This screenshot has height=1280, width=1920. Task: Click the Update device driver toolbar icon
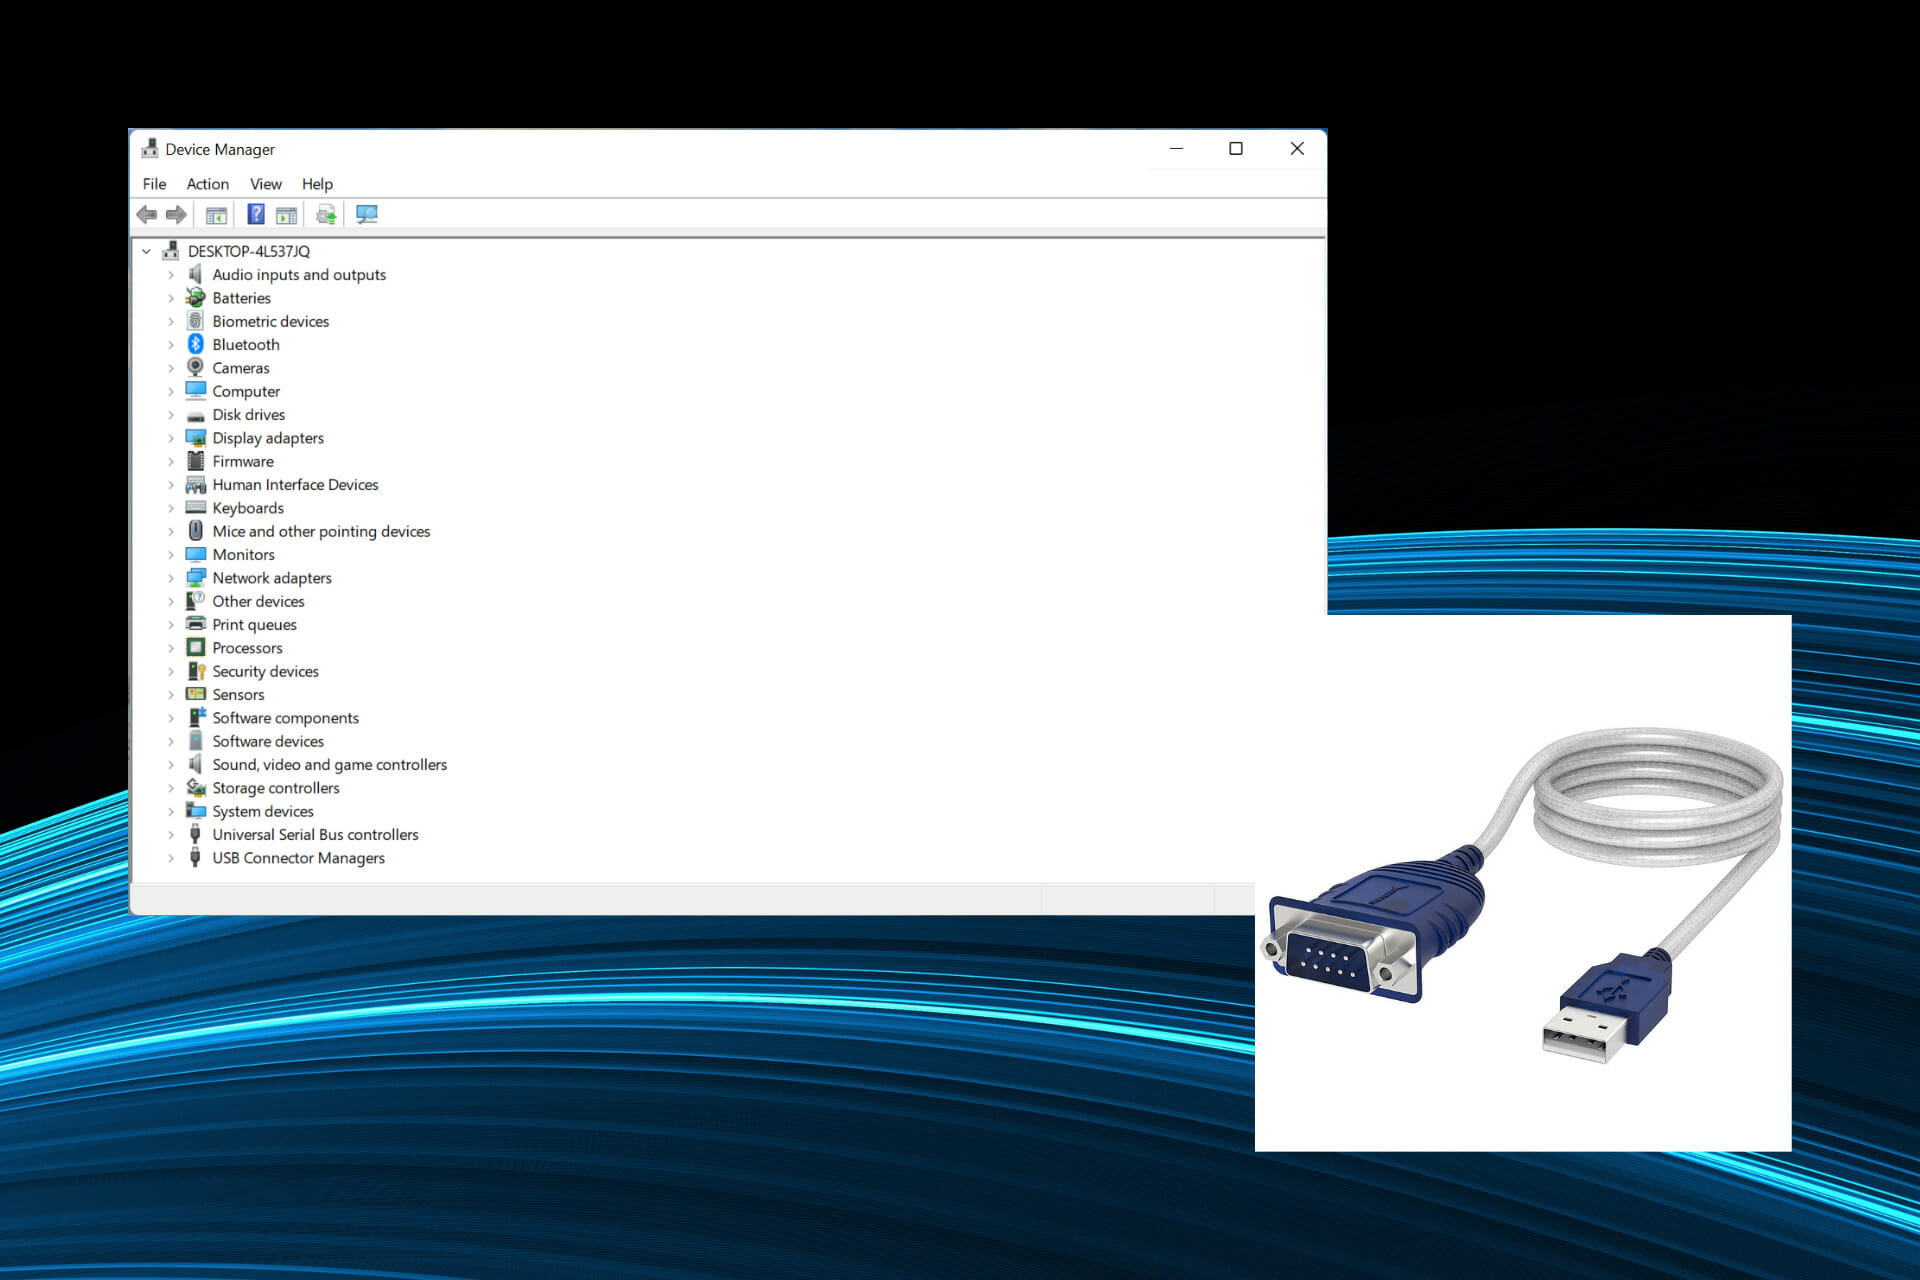(326, 214)
